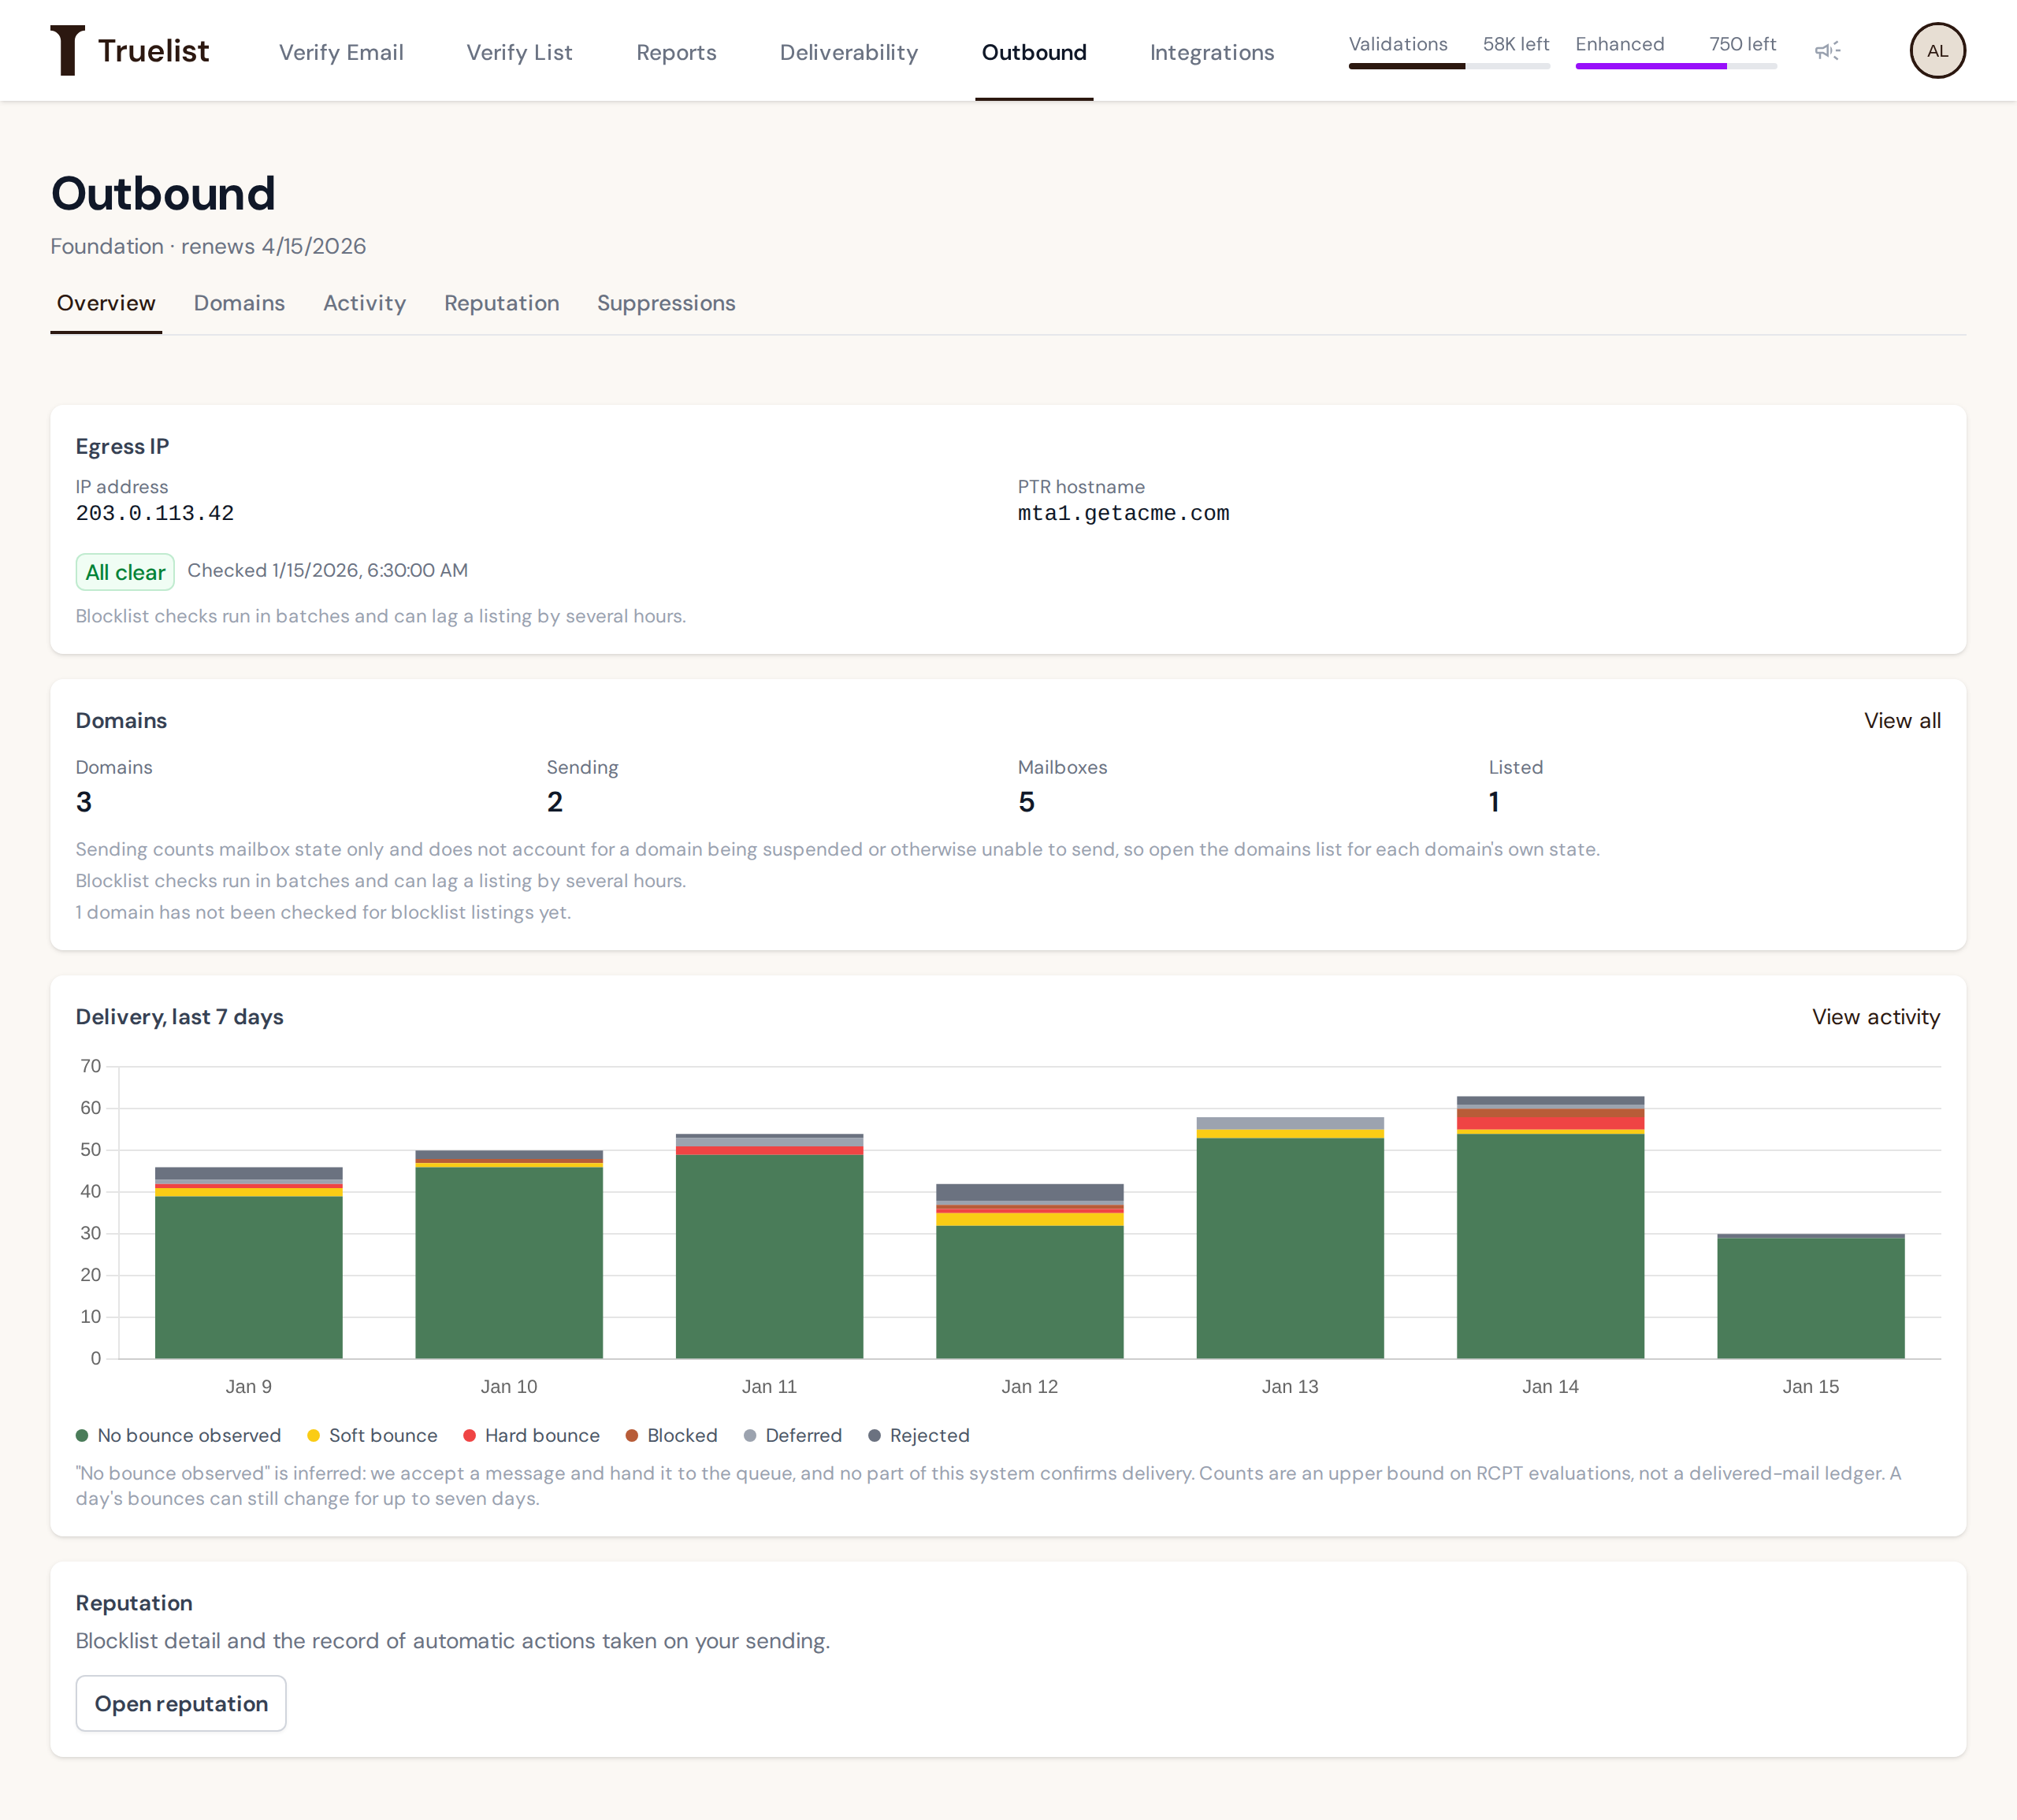The image size is (2017, 1820).
Task: Click the Sending count value 2
Action: pos(555,802)
